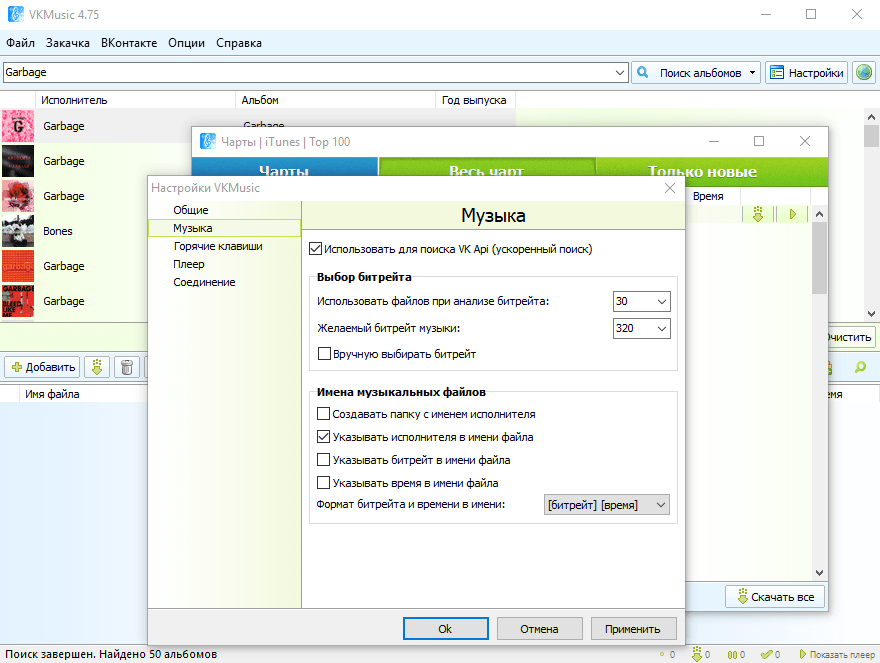880x663 pixels.
Task: Click the Charts list scrollbar down arrow
Action: (x=819, y=573)
